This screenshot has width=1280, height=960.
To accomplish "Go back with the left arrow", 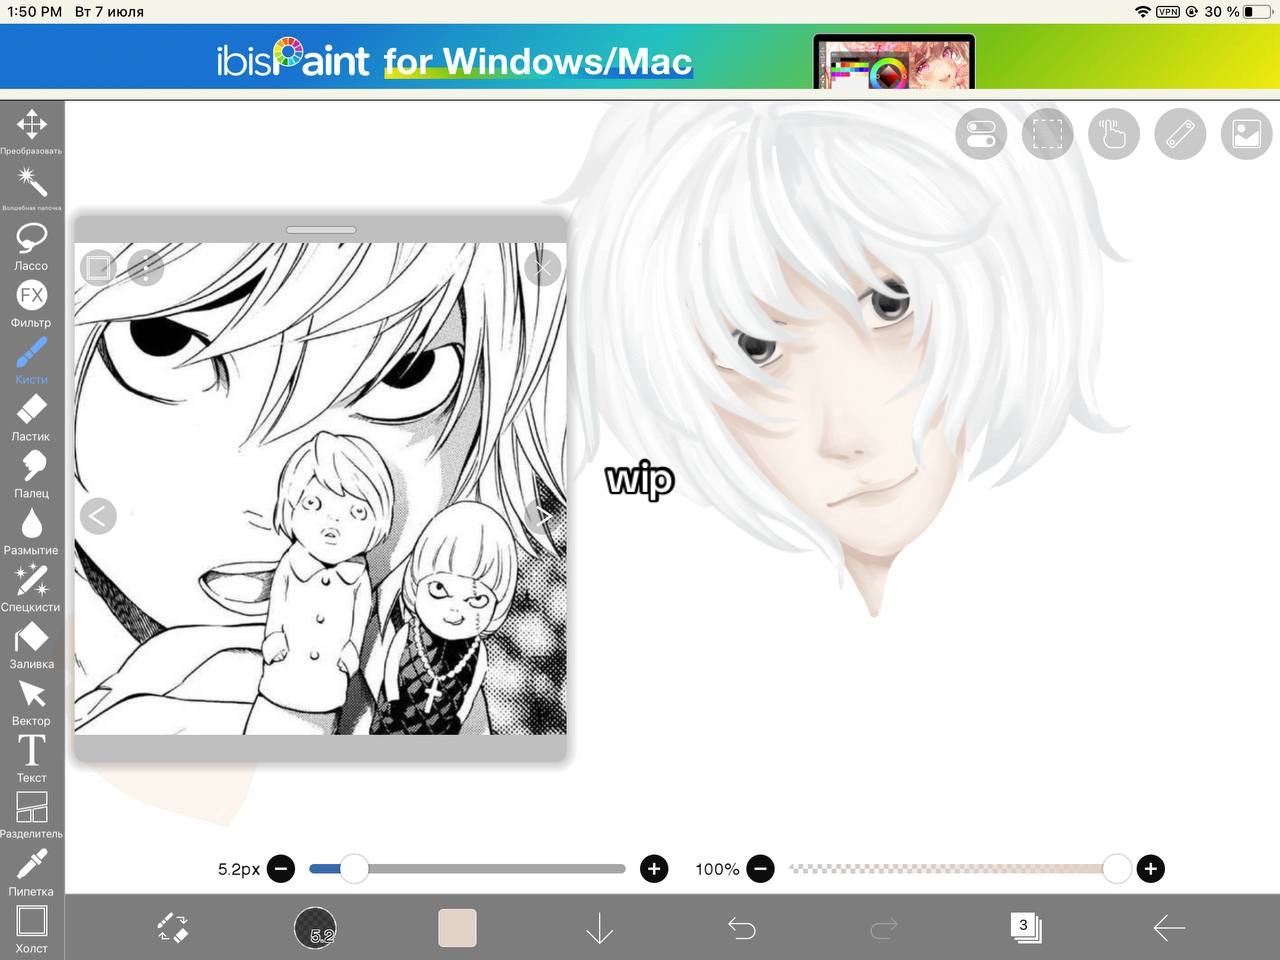I will point(1168,928).
